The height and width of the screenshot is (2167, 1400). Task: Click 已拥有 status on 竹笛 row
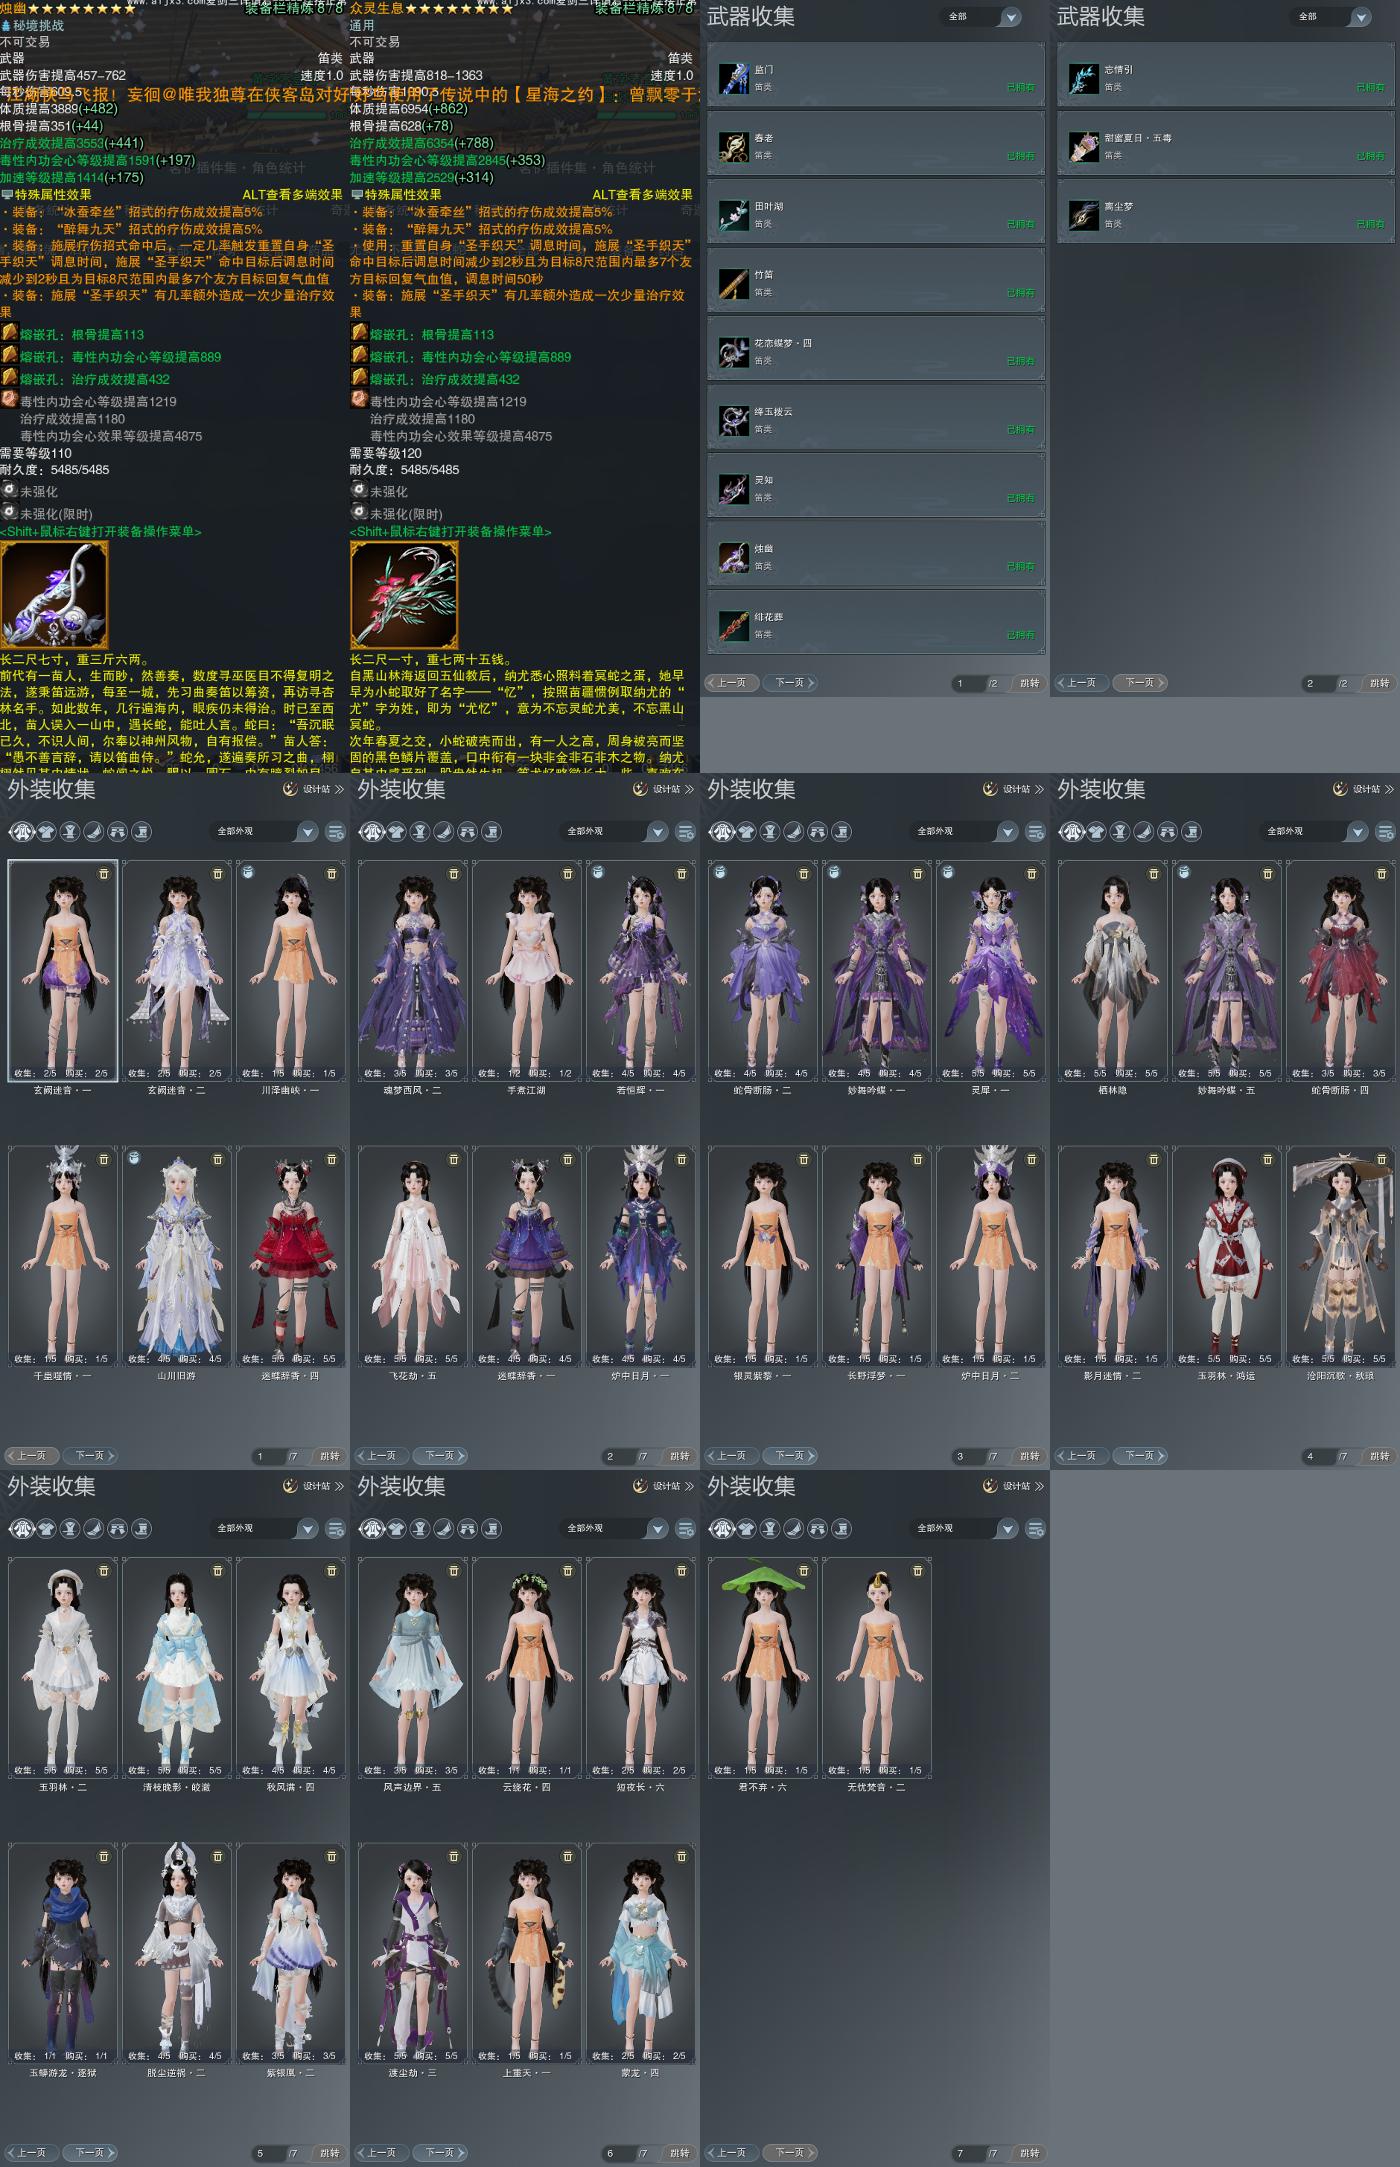coord(1020,293)
